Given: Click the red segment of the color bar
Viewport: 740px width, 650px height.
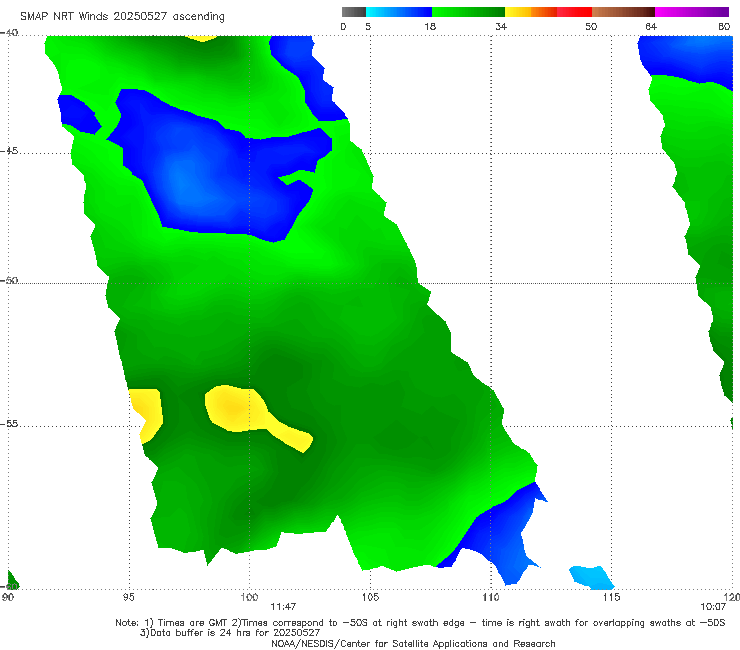Looking at the screenshot, I should point(574,12).
